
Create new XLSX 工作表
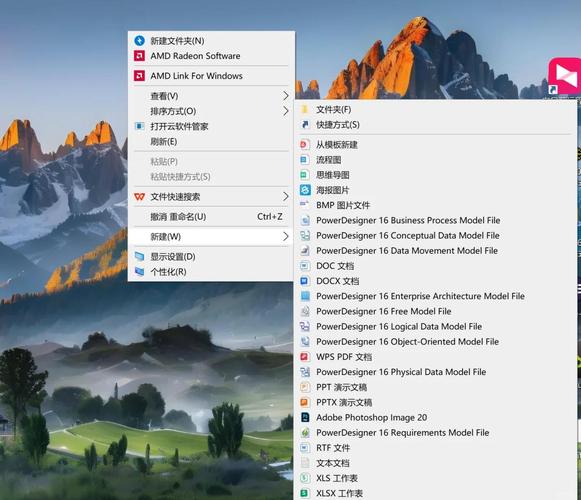[x=435, y=493]
